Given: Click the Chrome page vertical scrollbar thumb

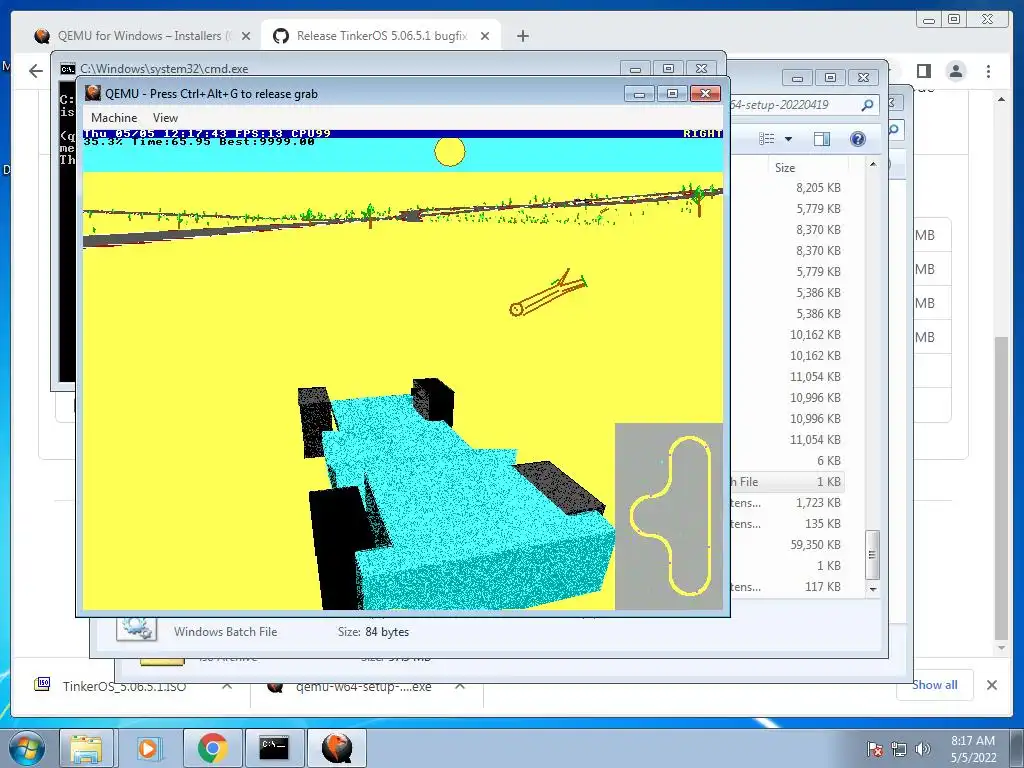Looking at the screenshot, I should [x=1001, y=487].
